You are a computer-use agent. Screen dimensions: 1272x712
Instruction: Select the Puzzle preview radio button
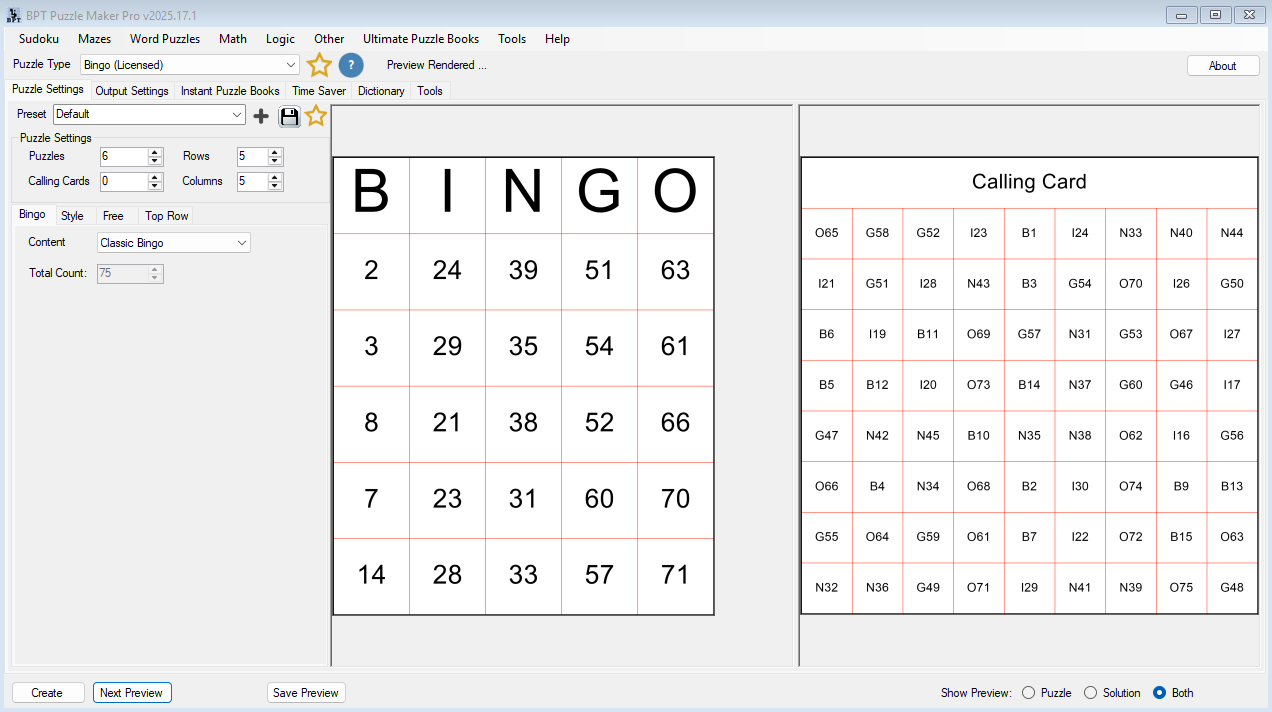(1029, 692)
